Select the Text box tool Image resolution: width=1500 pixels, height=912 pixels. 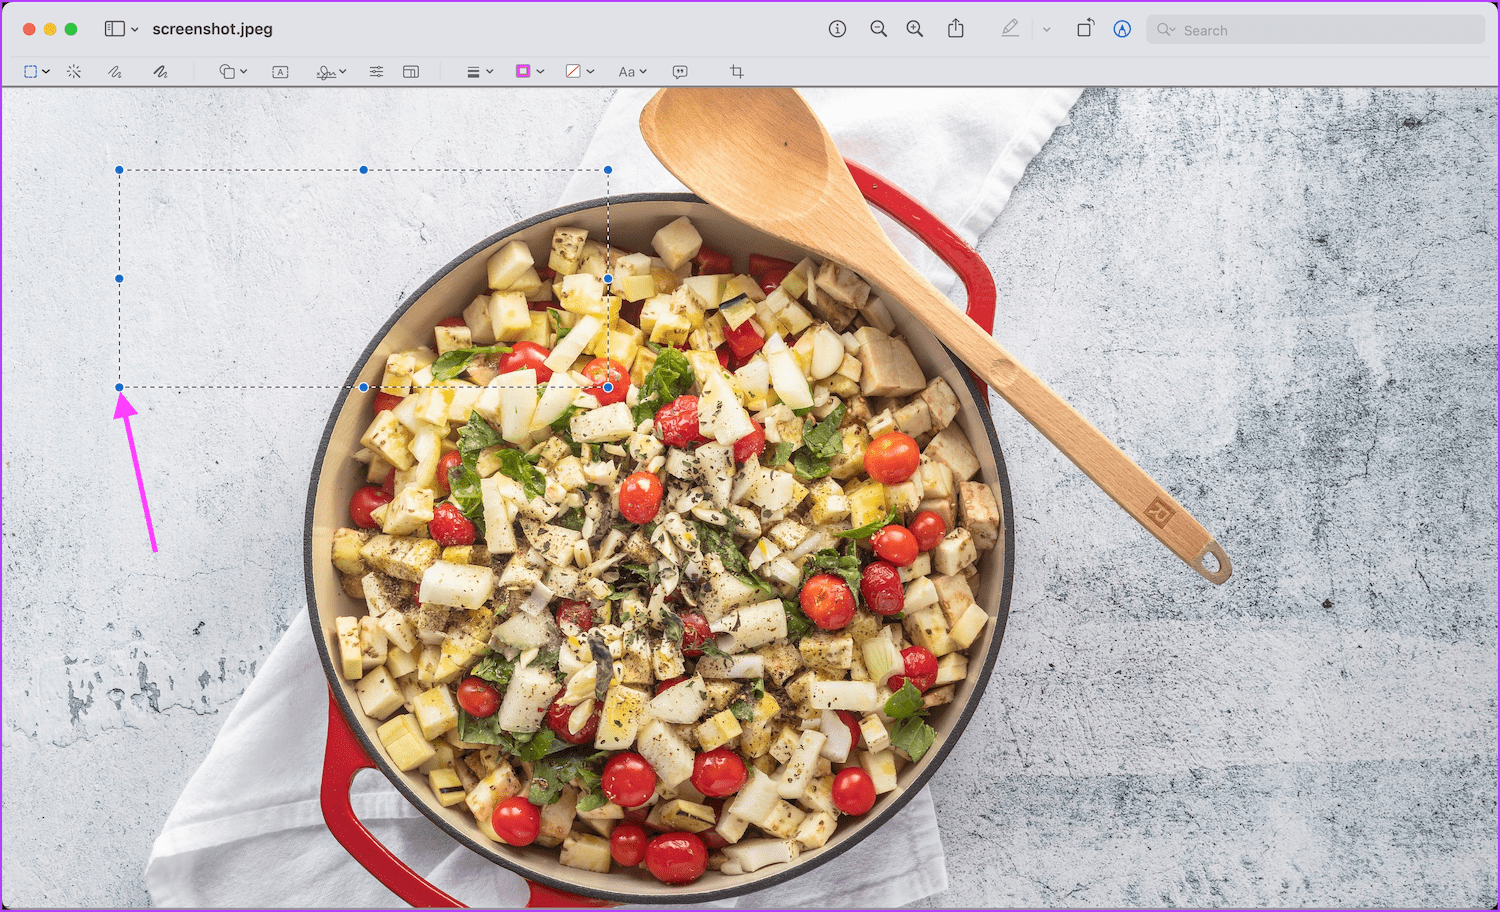click(x=280, y=72)
